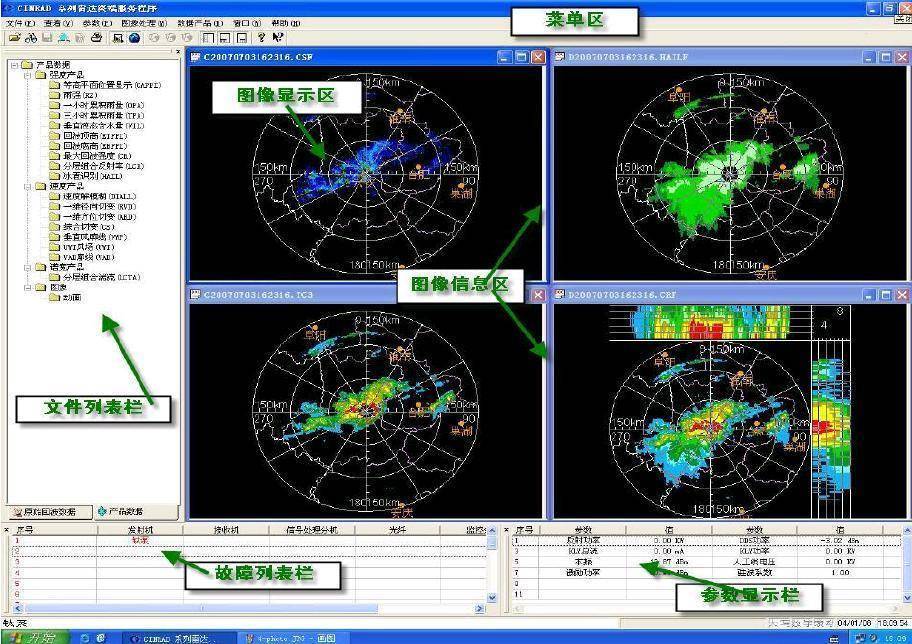This screenshot has height=644, width=912.
Task: Collapse the 强度产品 tree branch
Action: pyautogui.click(x=27, y=75)
